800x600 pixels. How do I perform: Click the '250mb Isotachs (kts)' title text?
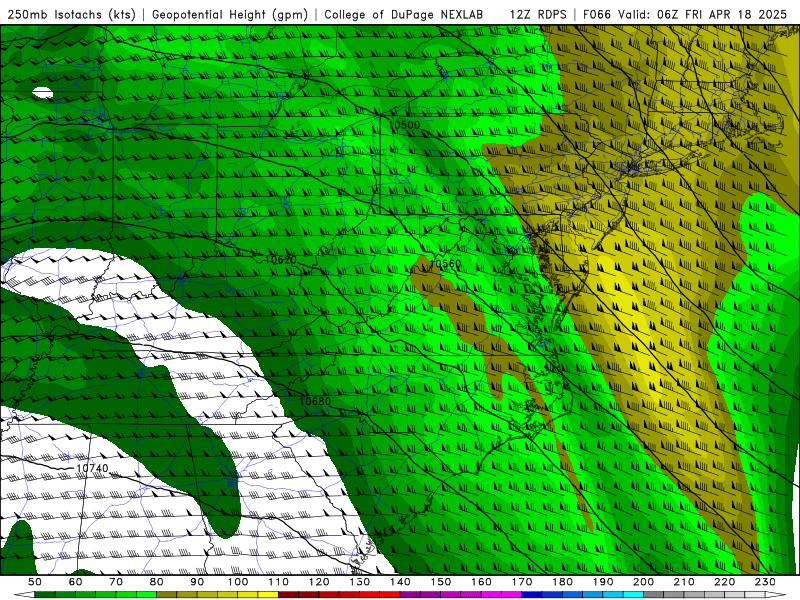point(72,14)
